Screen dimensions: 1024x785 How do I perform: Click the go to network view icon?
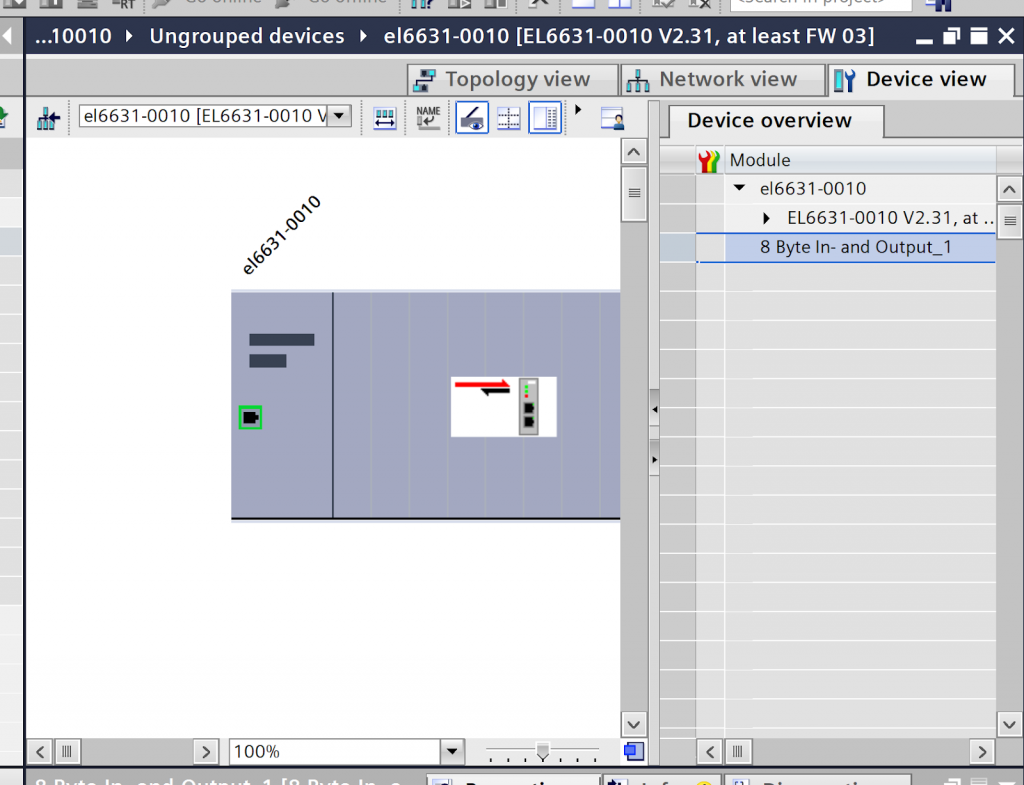click(48, 119)
